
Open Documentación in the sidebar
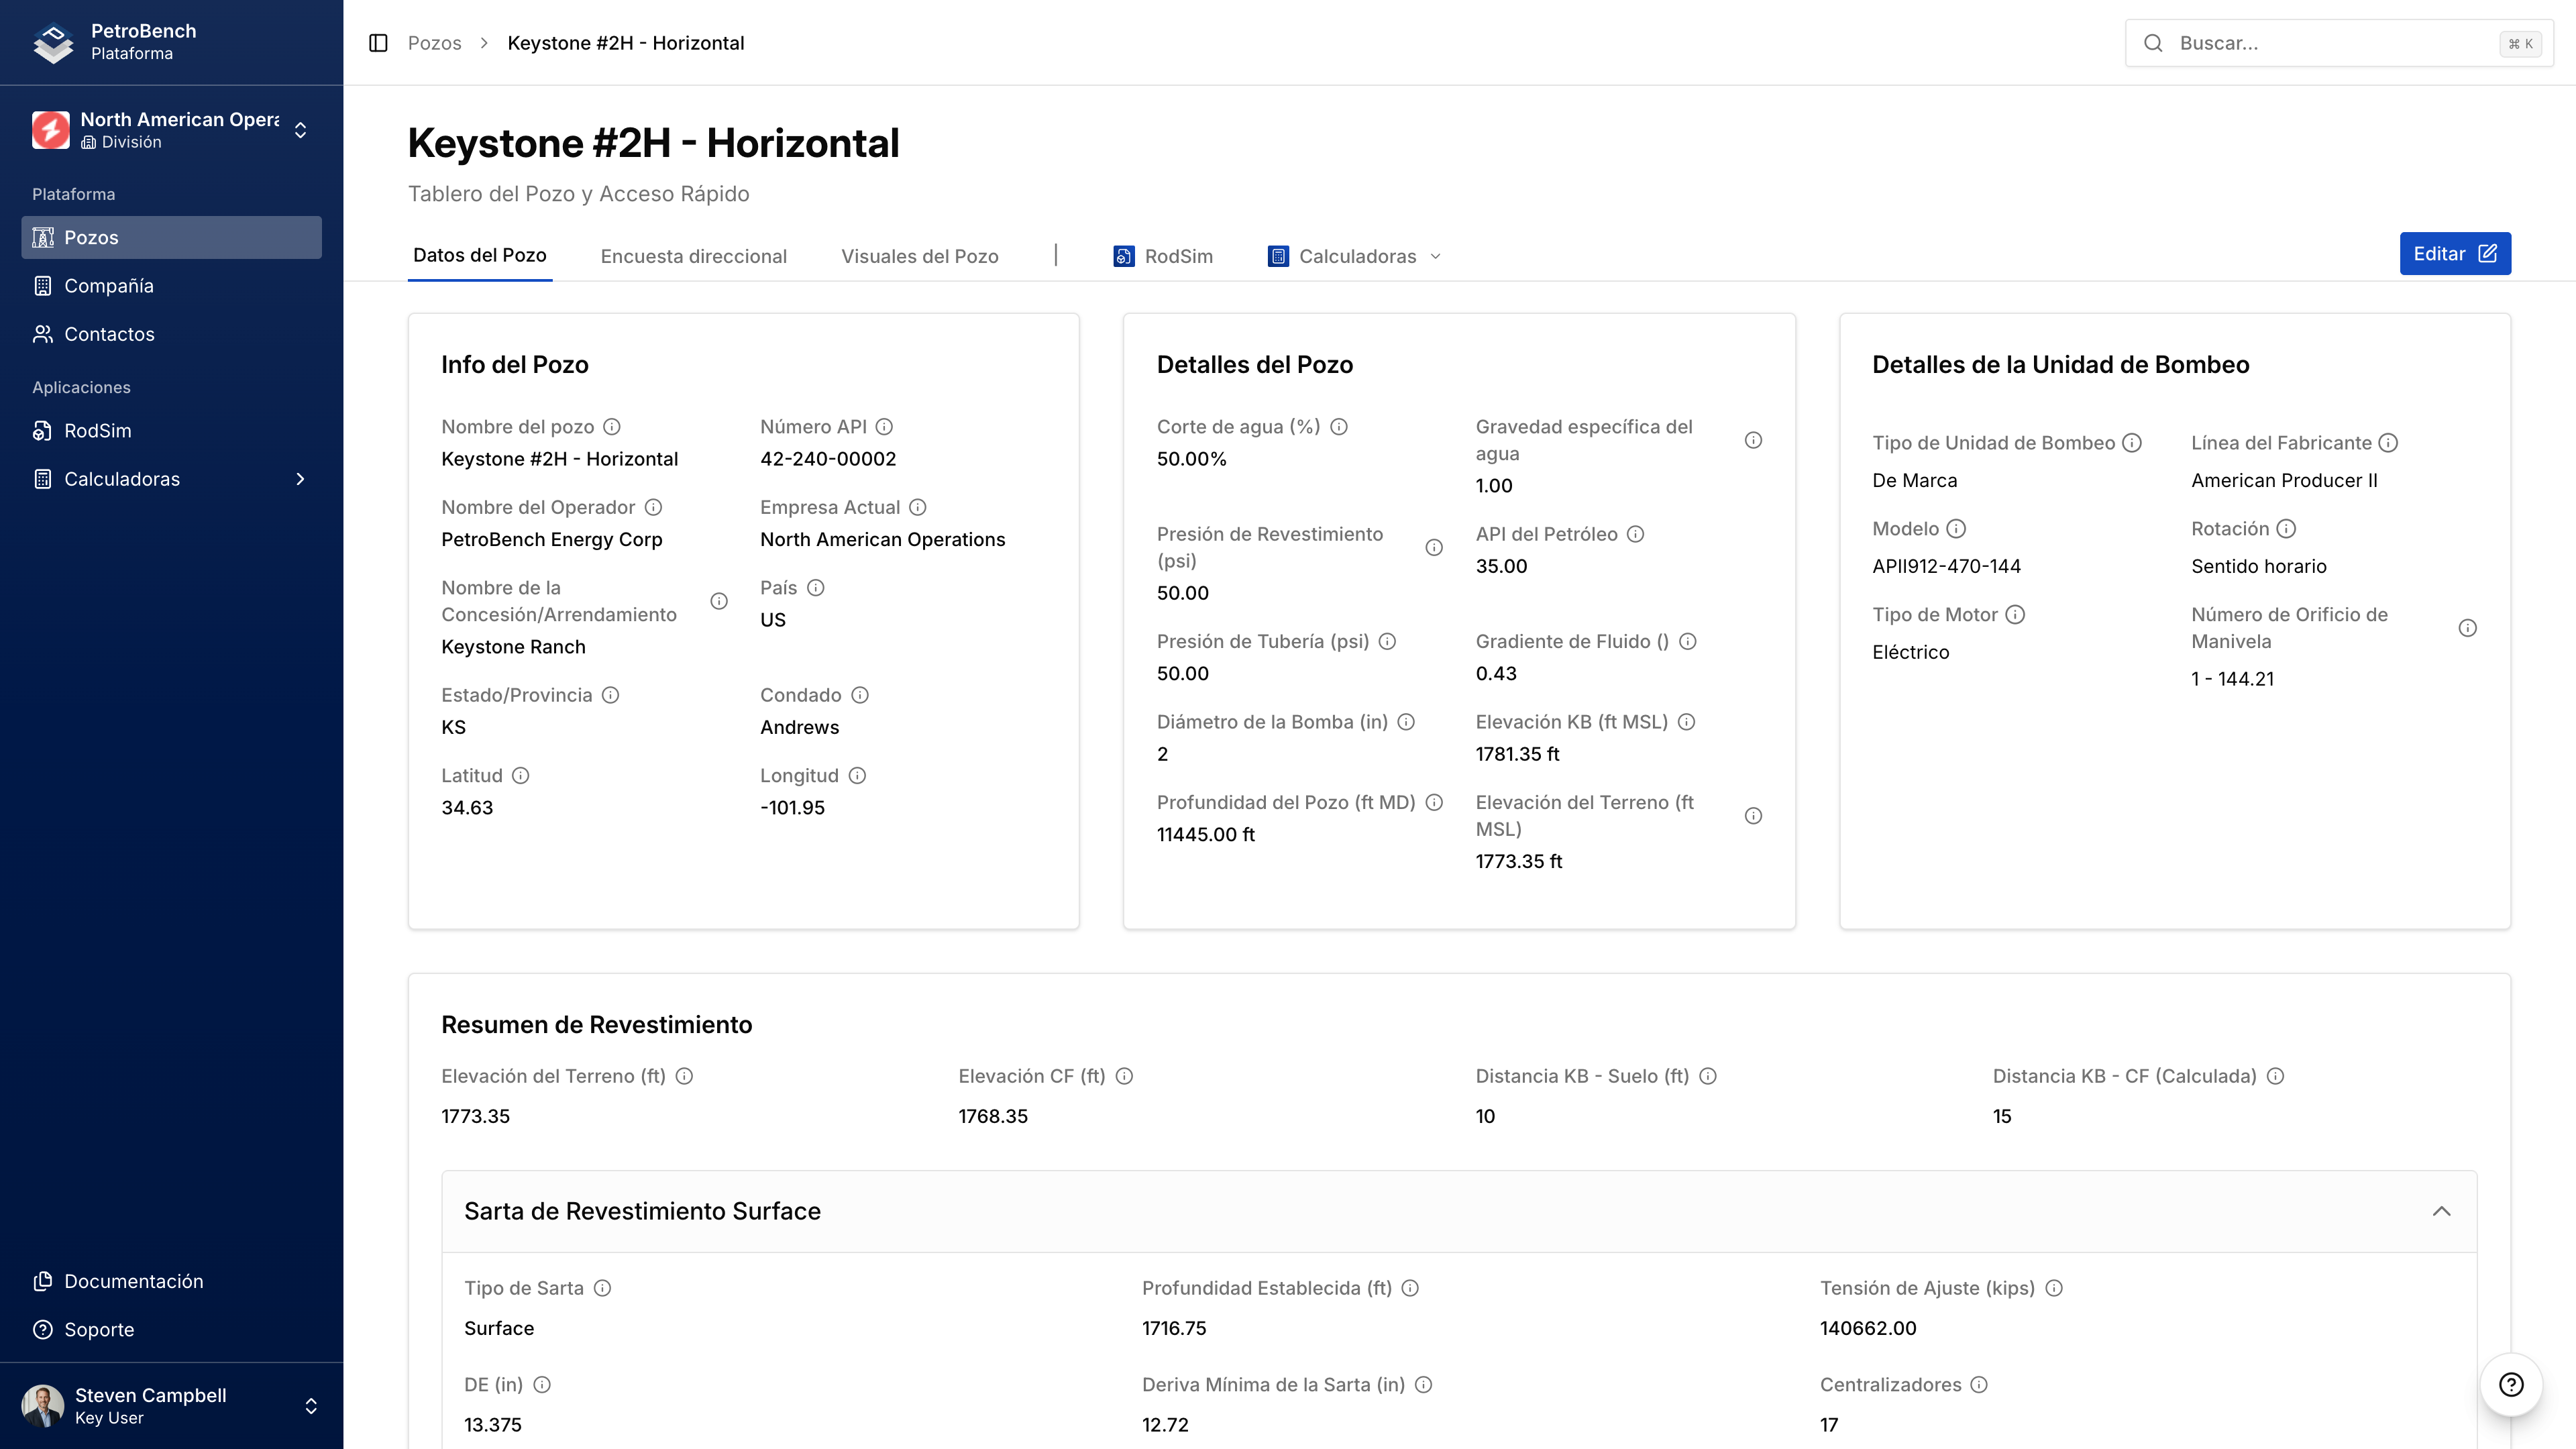point(133,1282)
